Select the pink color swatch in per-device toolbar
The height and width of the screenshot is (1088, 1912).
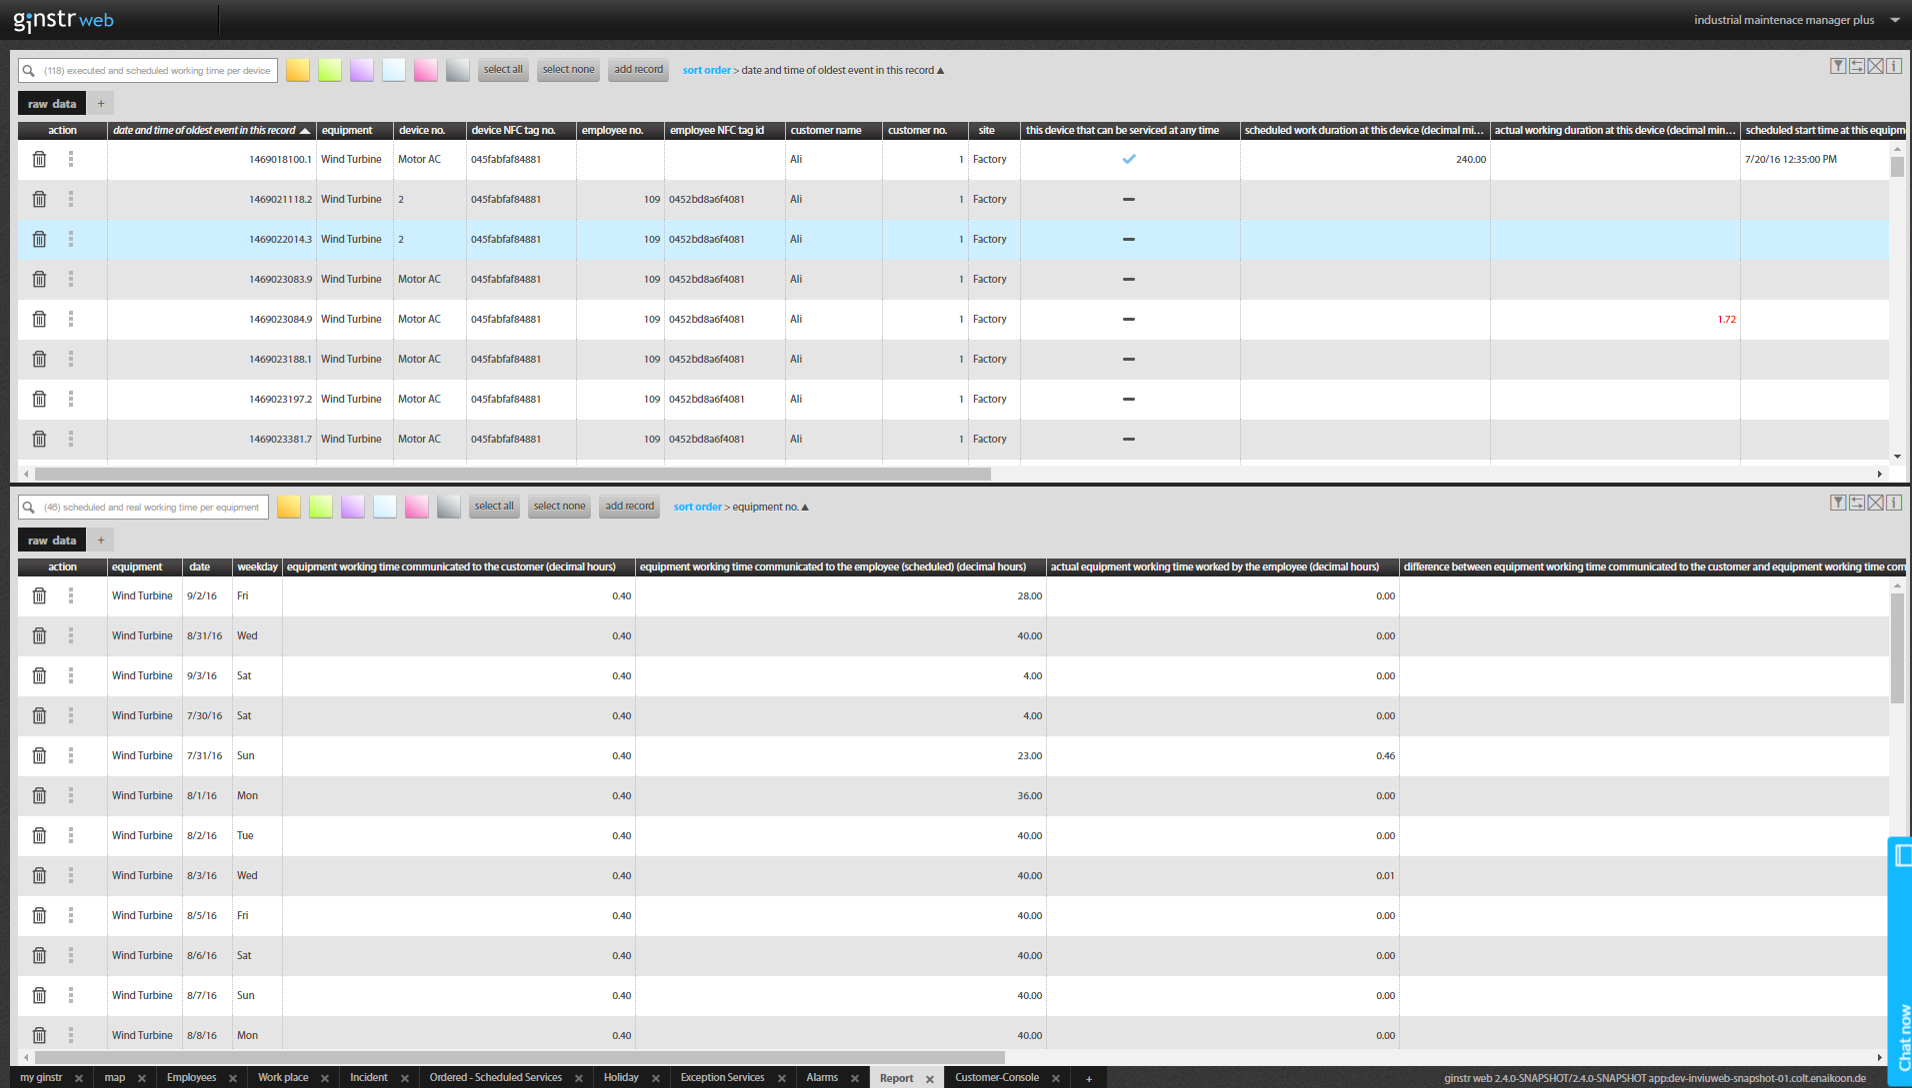pyautogui.click(x=426, y=70)
